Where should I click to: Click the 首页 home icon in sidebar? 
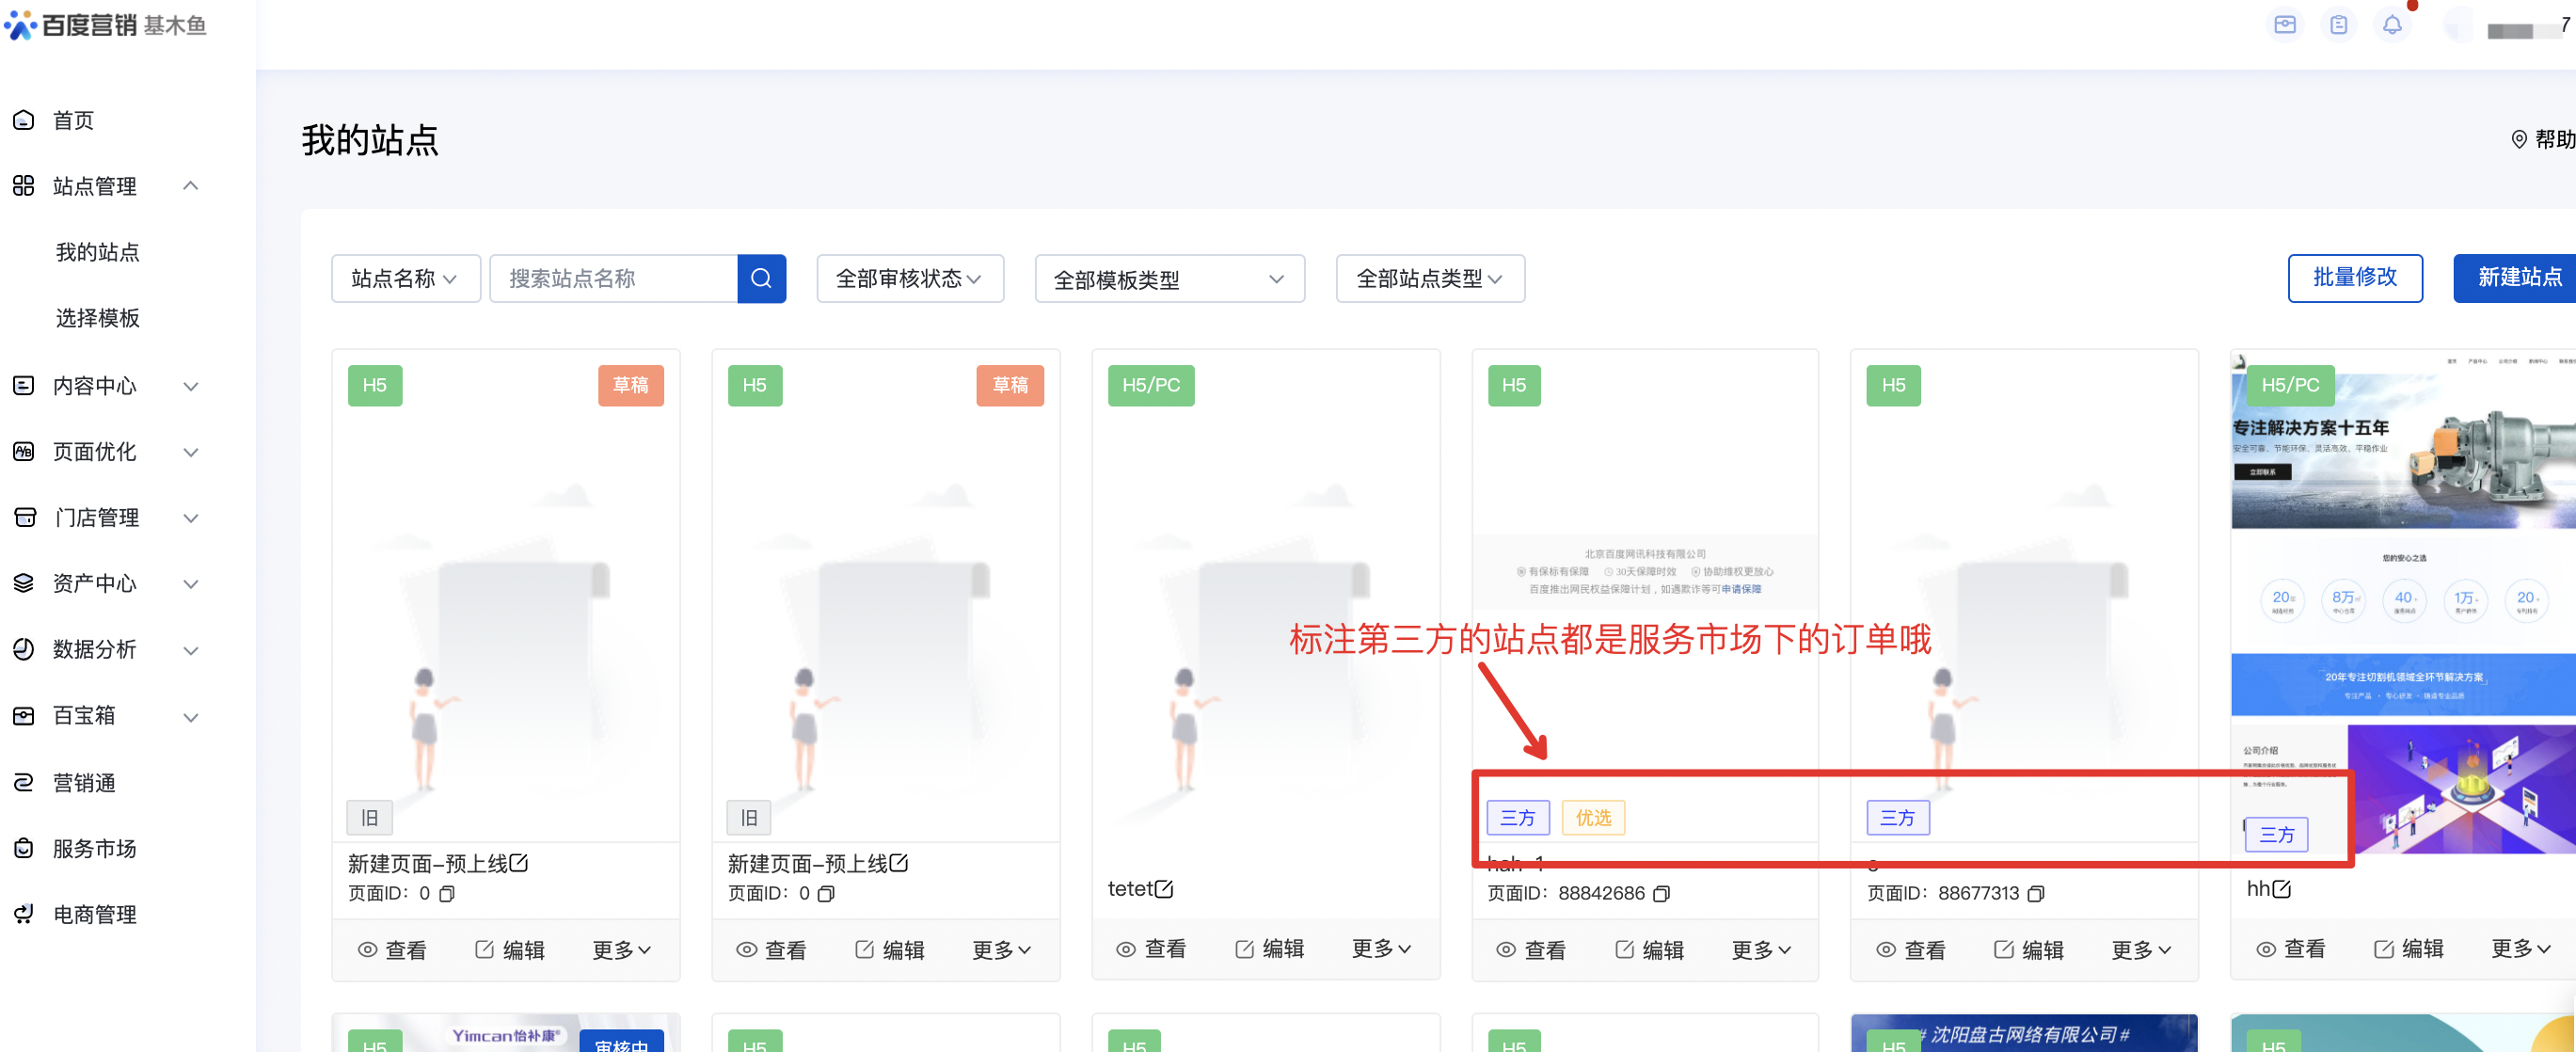pos(24,120)
